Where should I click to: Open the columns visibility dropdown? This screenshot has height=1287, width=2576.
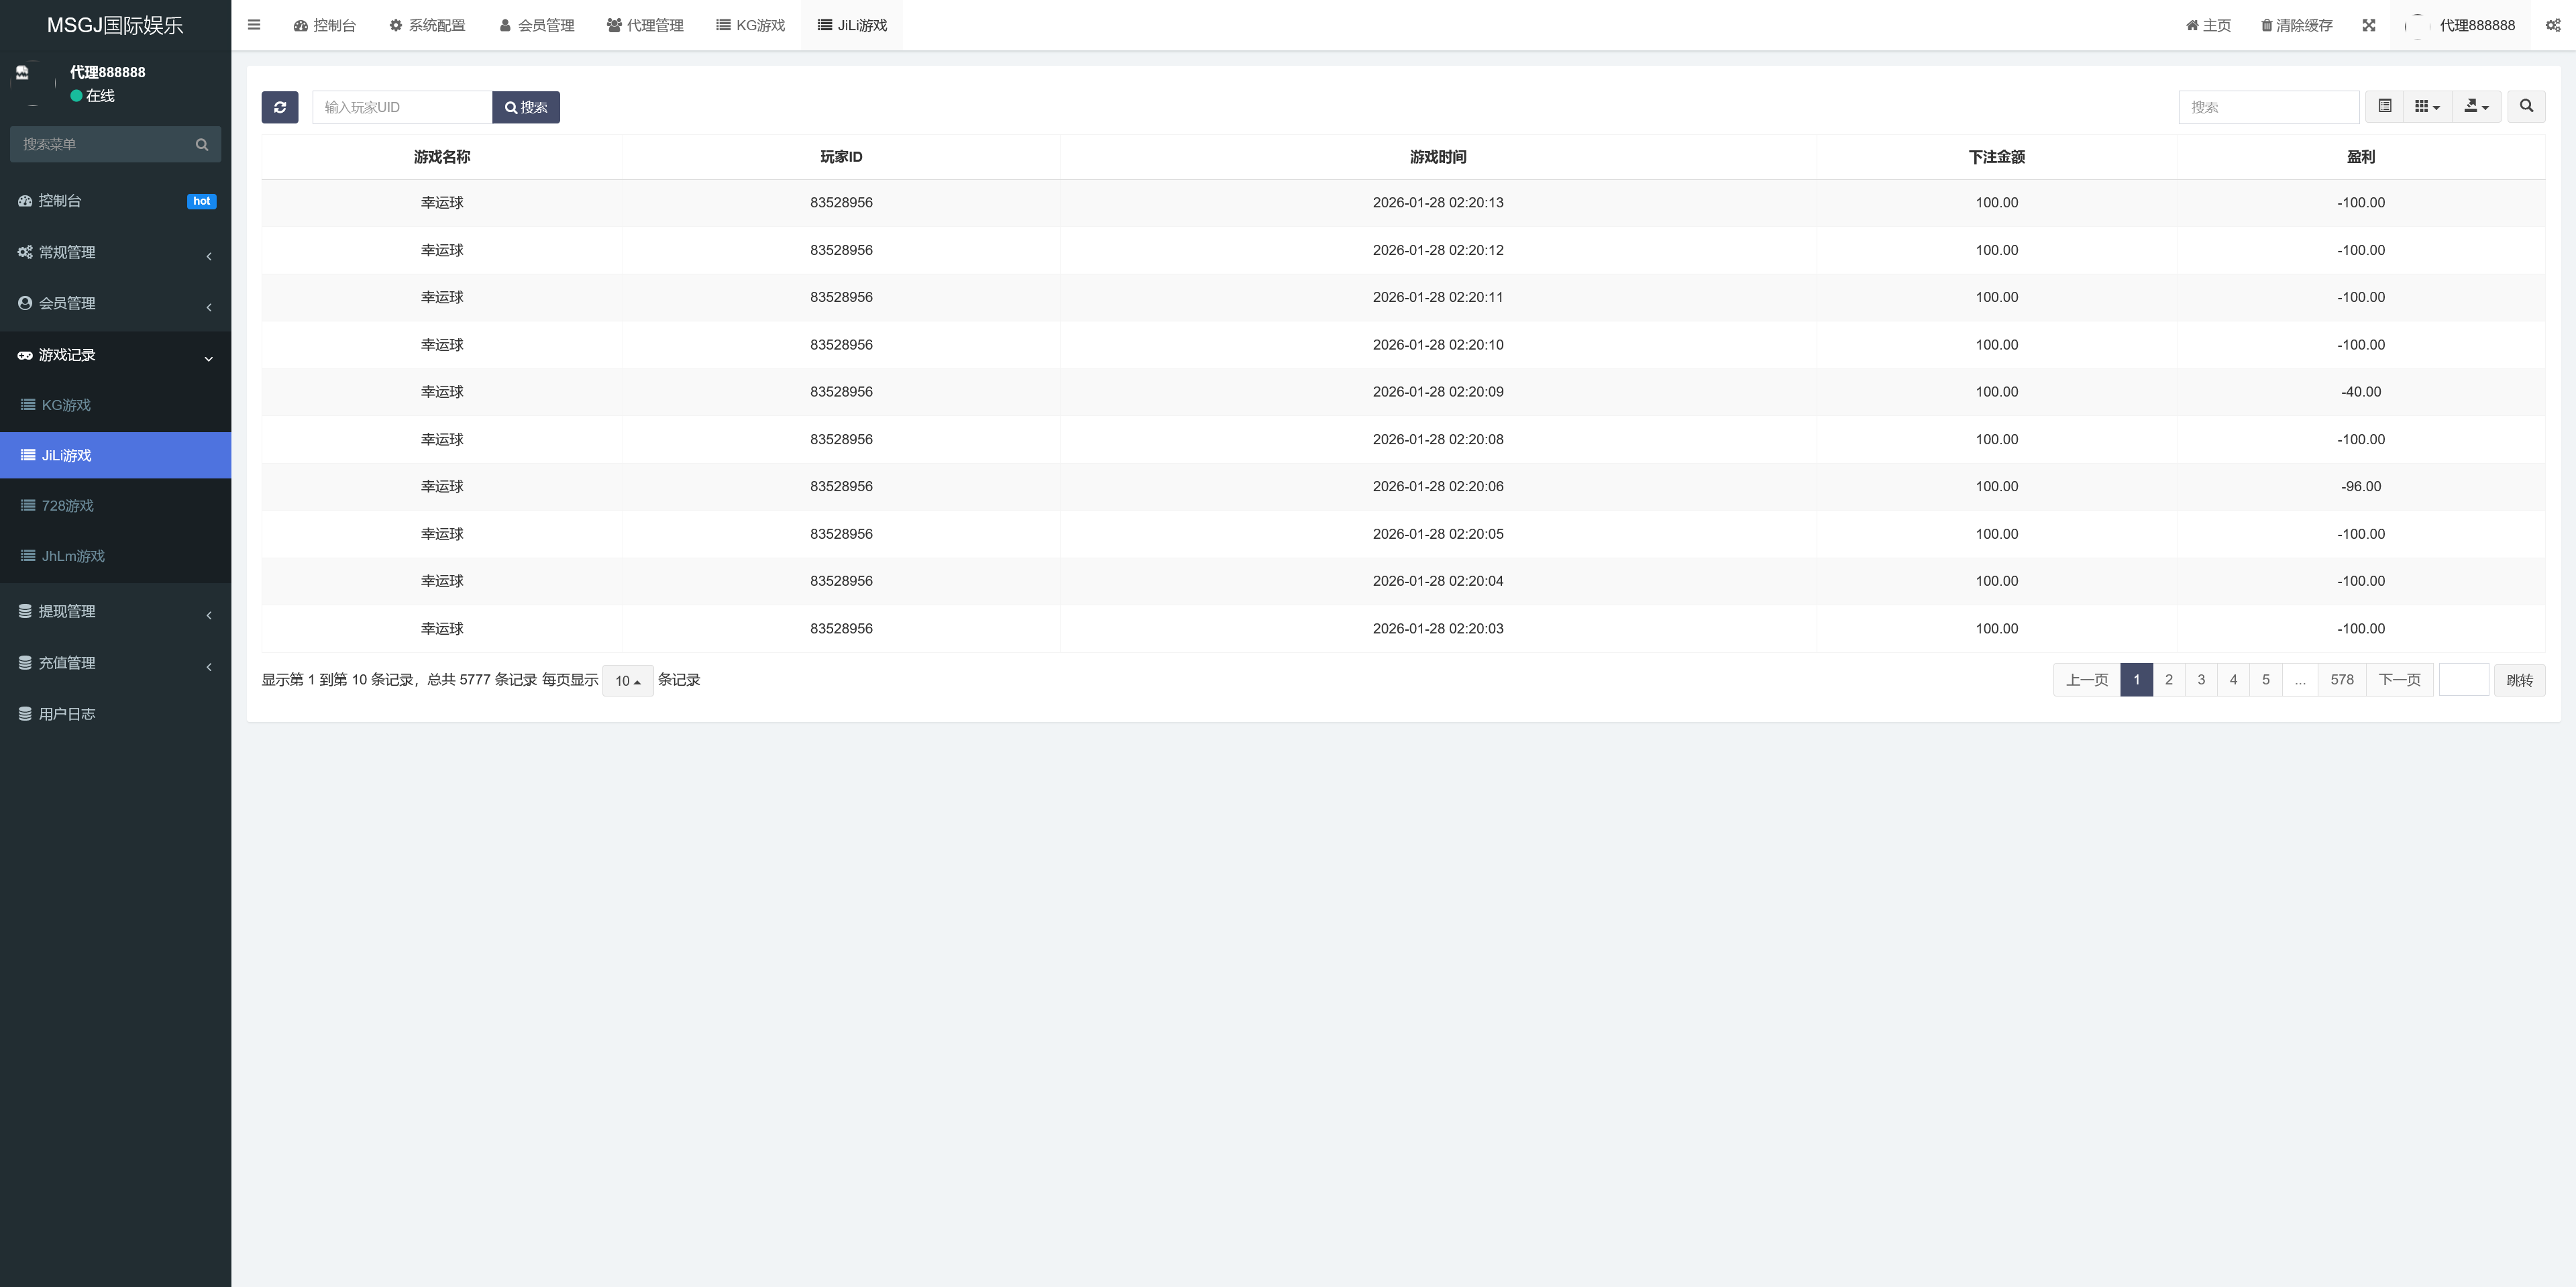2427,106
